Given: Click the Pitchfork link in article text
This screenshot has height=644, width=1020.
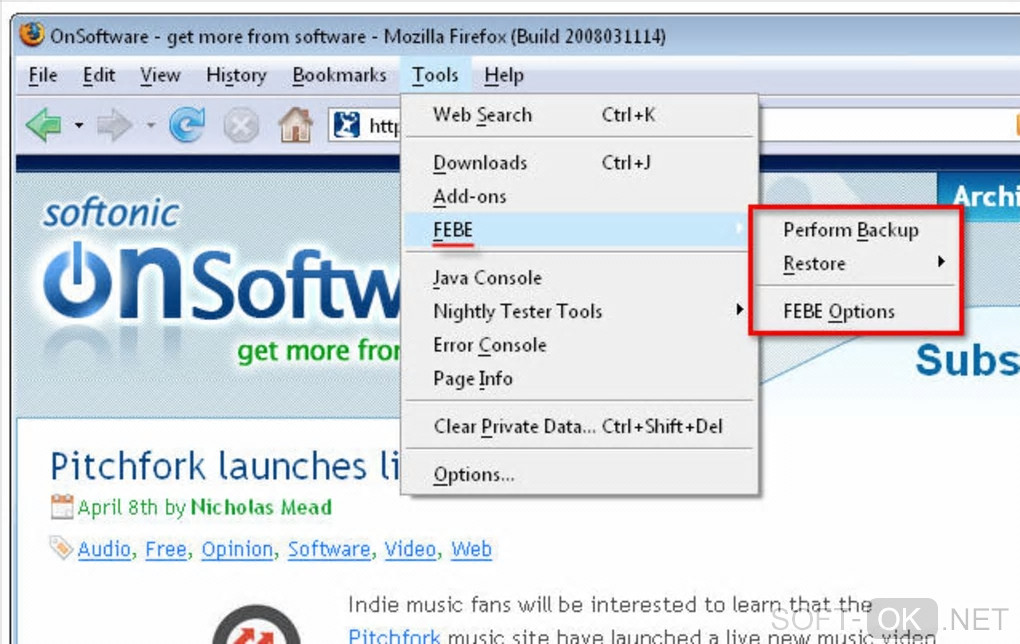Looking at the screenshot, I should pos(394,636).
